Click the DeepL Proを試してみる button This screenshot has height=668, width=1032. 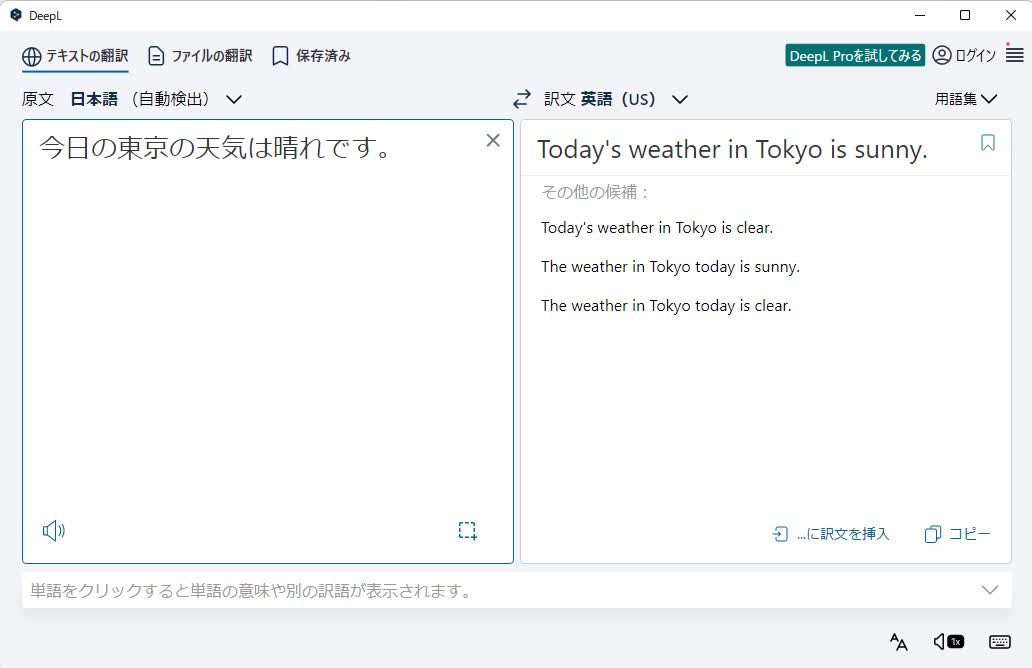tap(855, 56)
